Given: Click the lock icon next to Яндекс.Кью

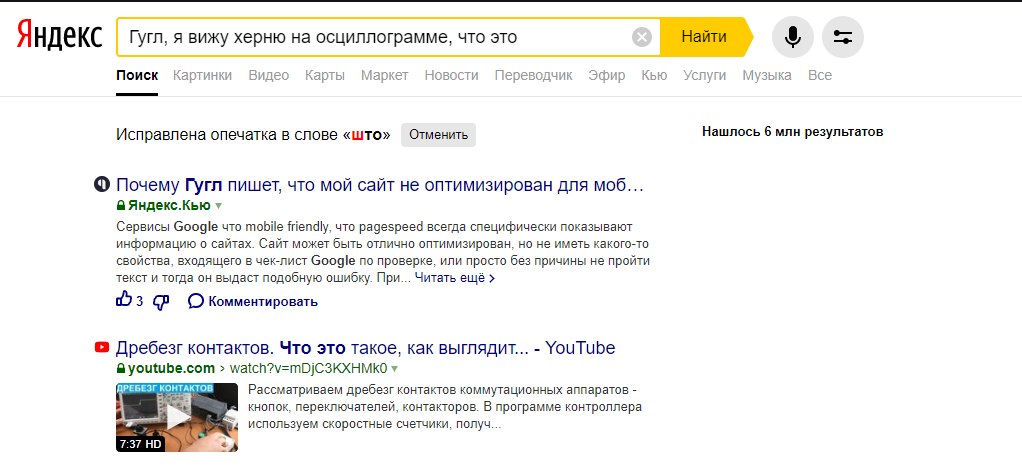Looking at the screenshot, I should tap(121, 206).
